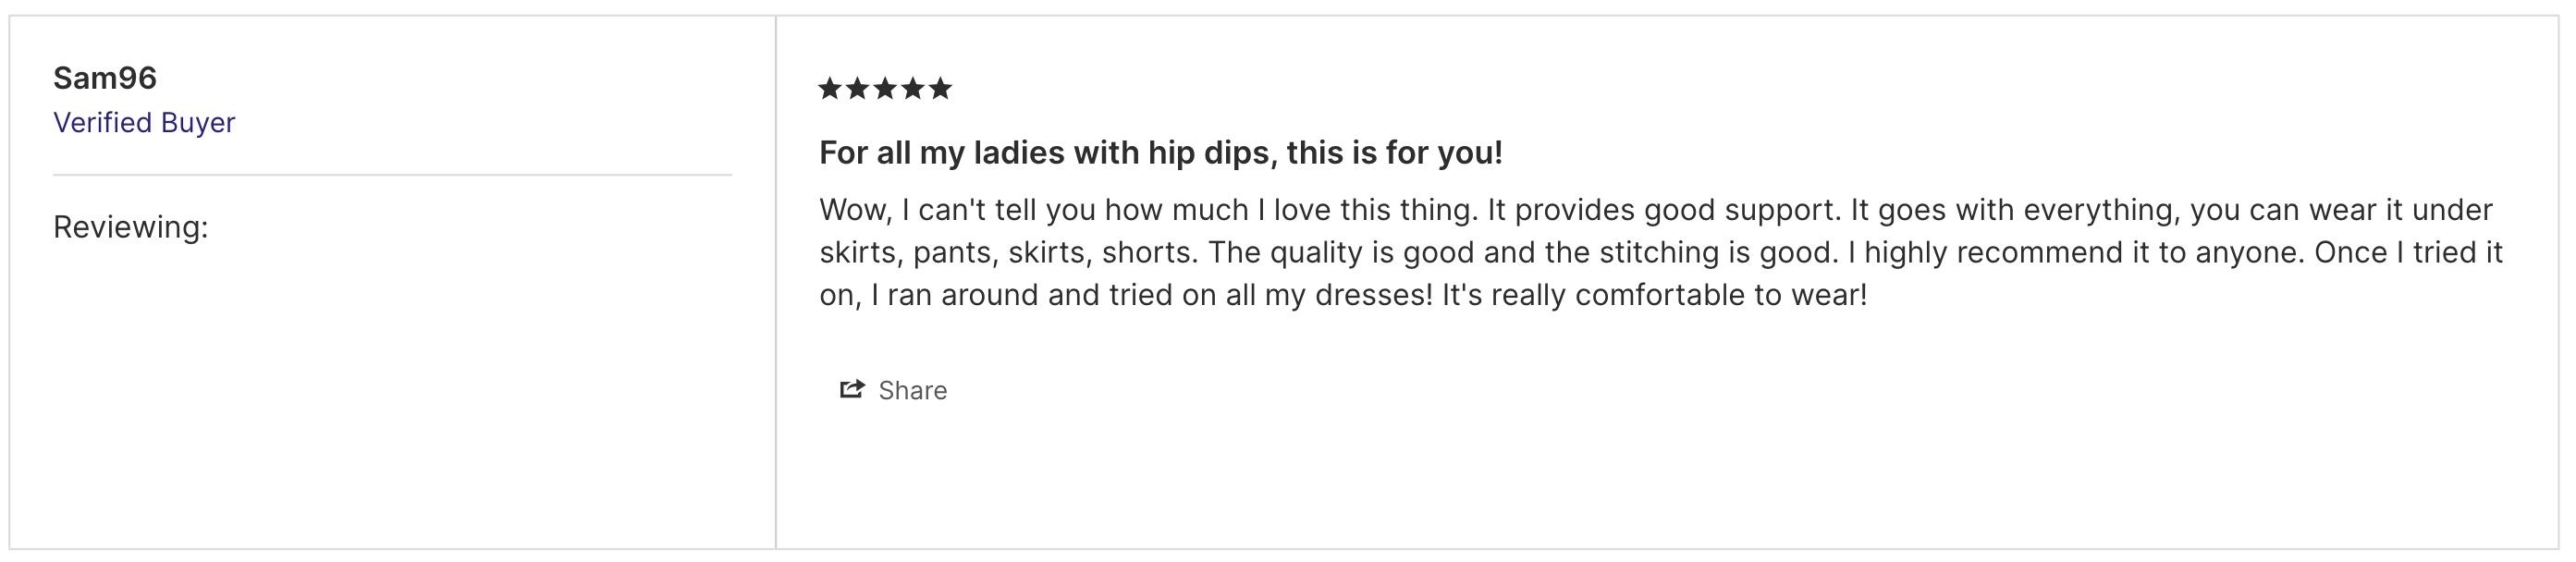Select the fourth rating star

[x=913, y=89]
